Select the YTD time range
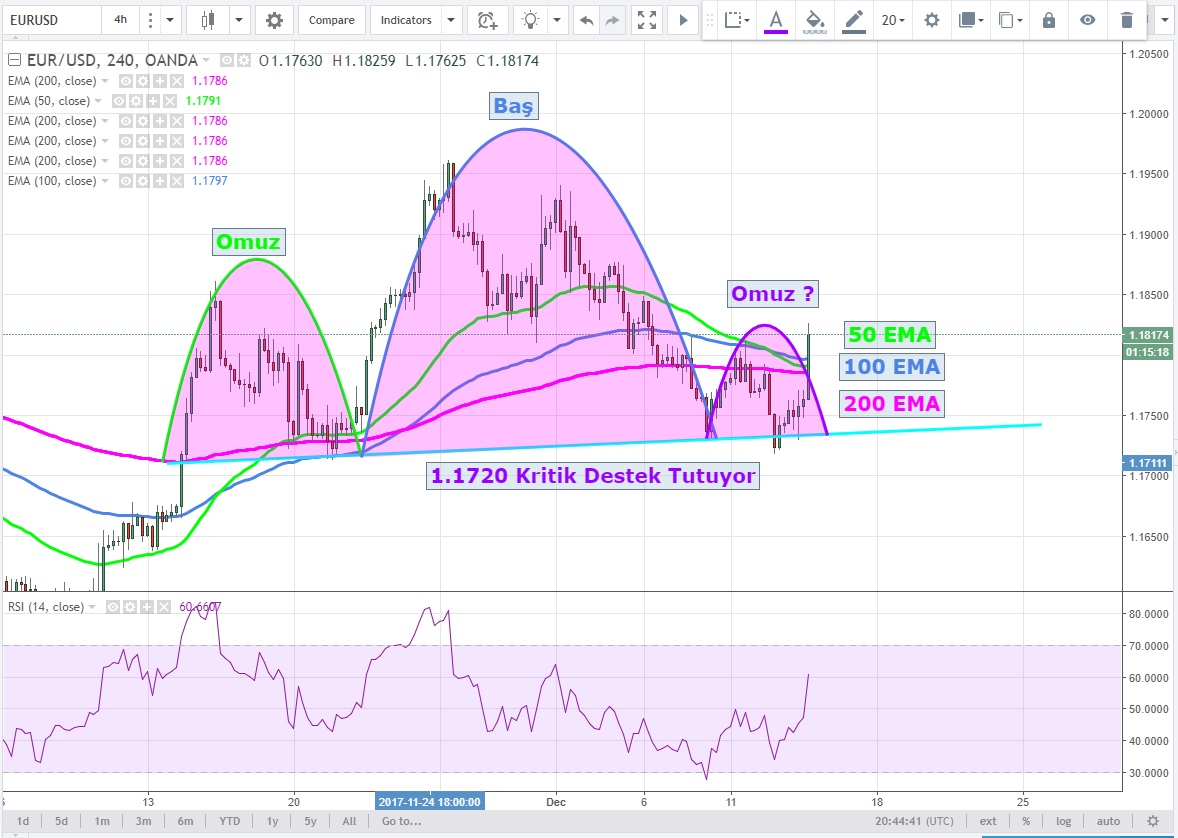 click(x=231, y=821)
